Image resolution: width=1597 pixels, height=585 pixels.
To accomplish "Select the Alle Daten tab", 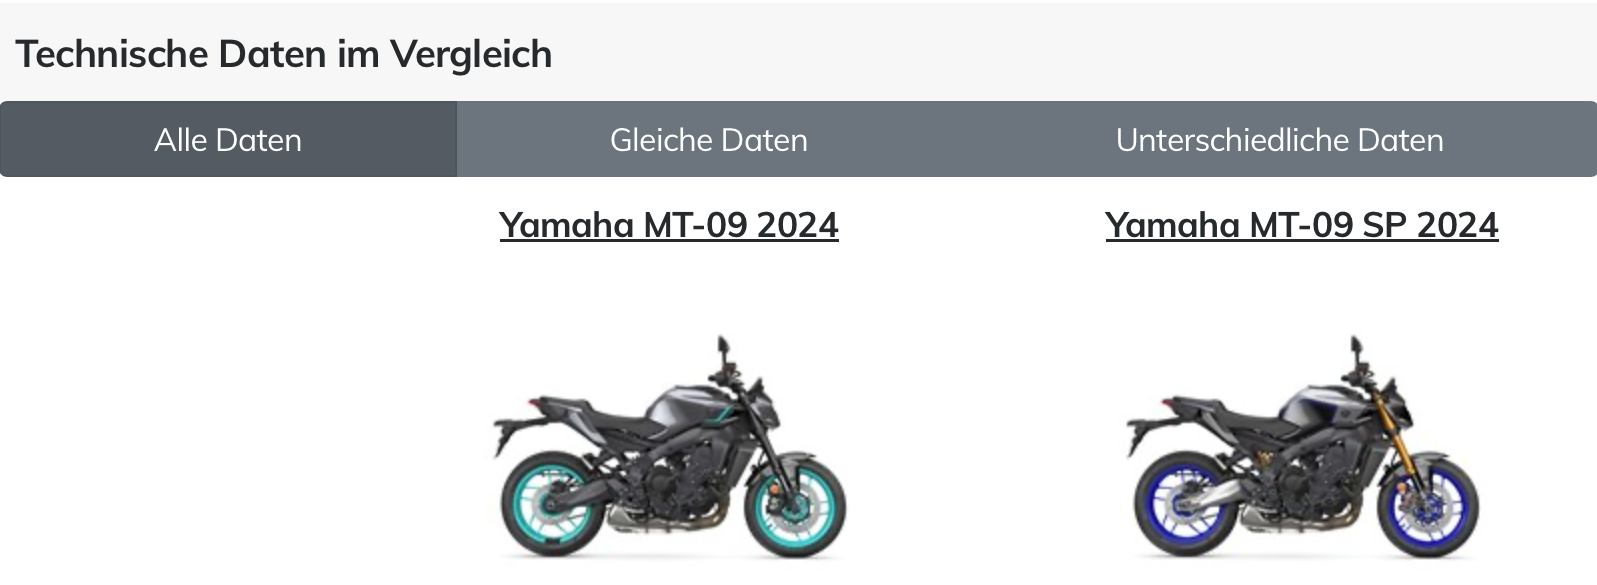I will click(228, 140).
